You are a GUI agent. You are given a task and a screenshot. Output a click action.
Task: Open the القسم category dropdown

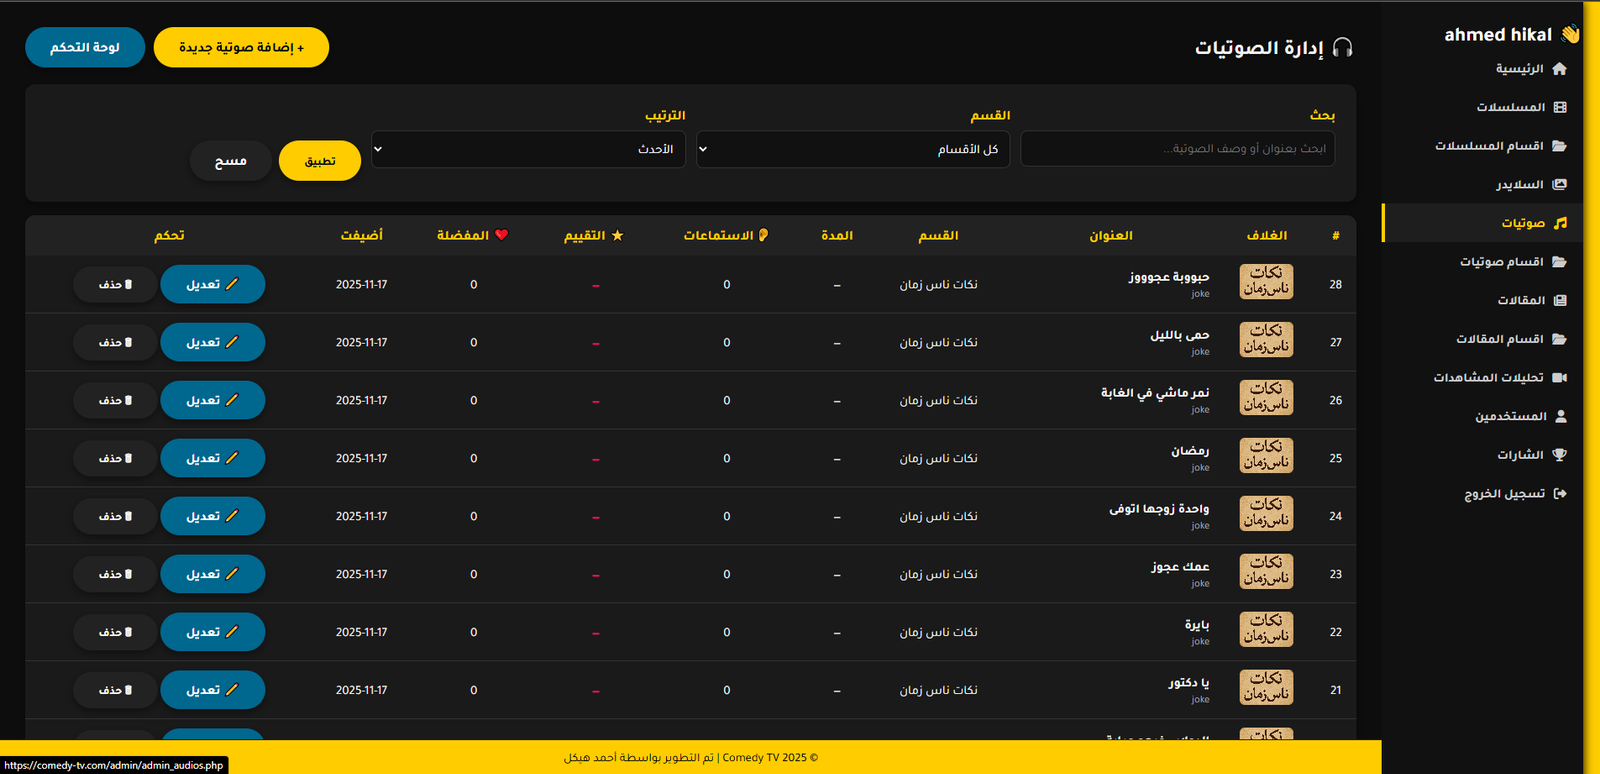[852, 149]
